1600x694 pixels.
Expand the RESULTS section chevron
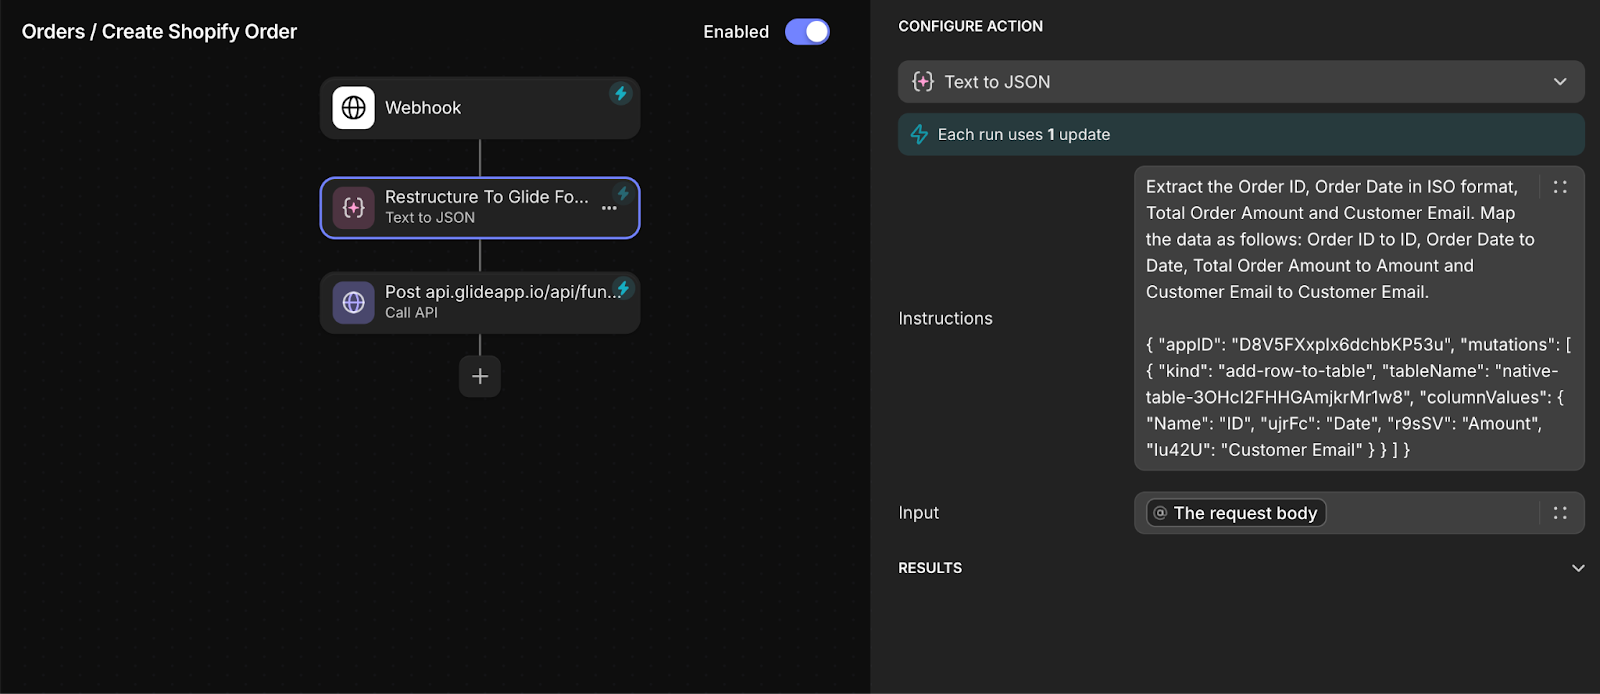[x=1578, y=568]
